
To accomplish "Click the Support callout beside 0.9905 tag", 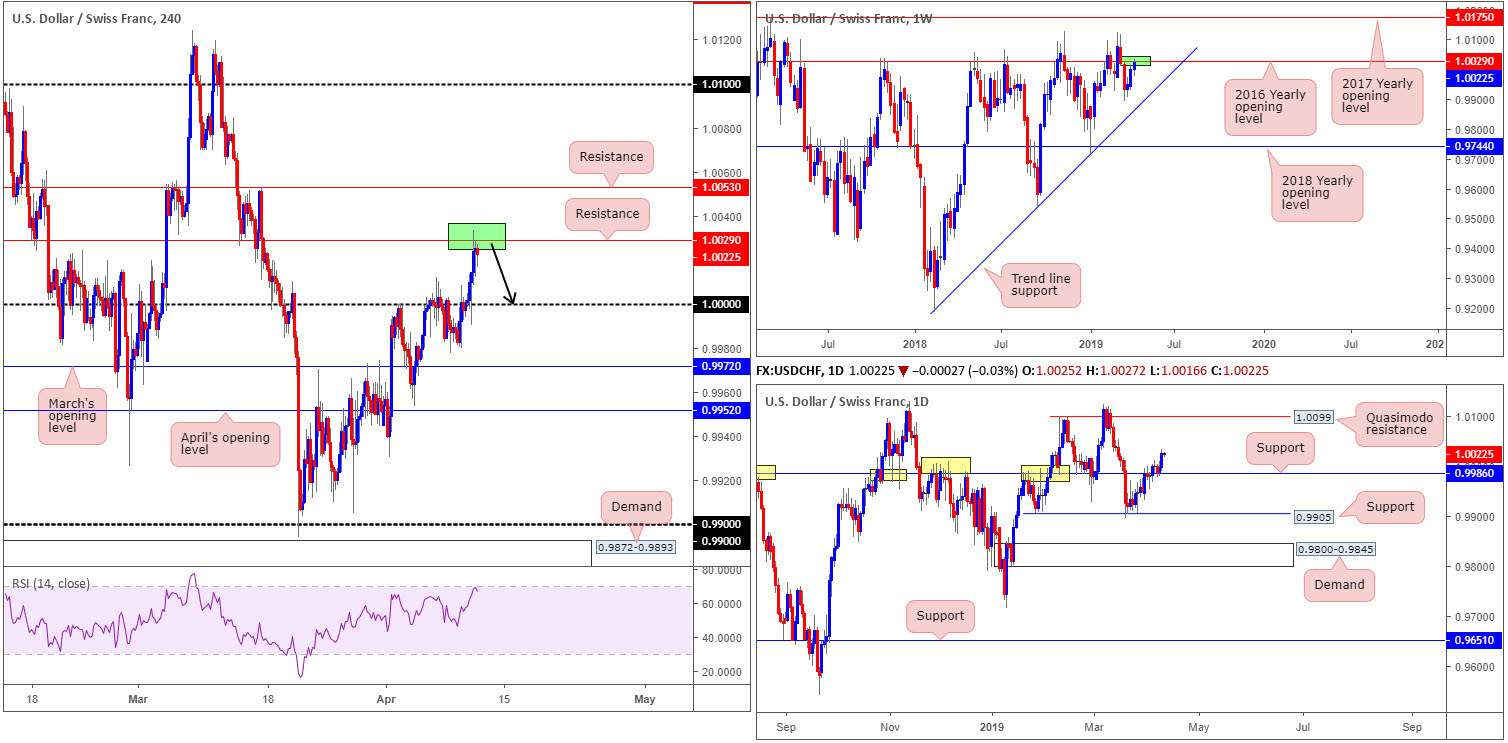I will coord(1390,507).
